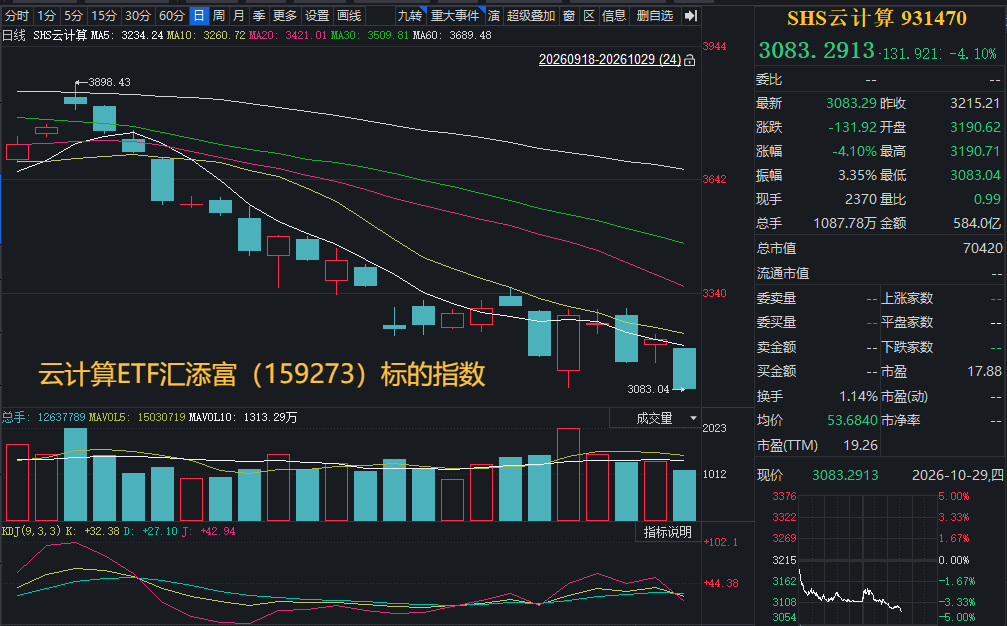
Task: Open the 更多 more periods menu
Action: point(284,15)
